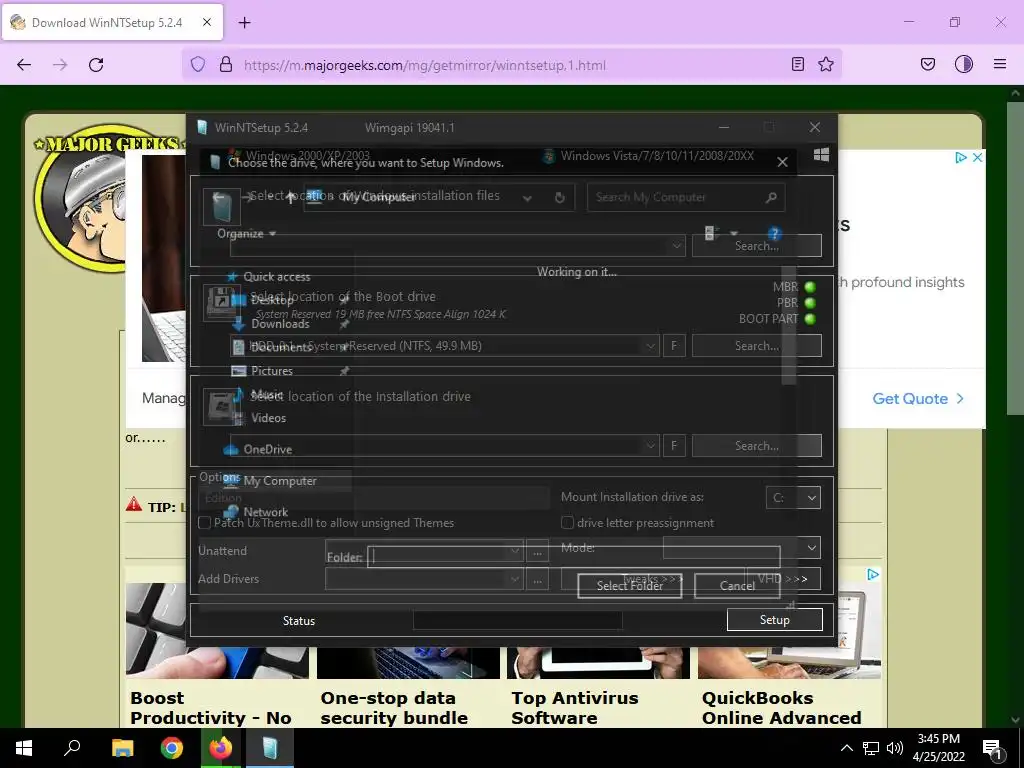
Task: Open the notification center icon
Action: click(x=992, y=749)
